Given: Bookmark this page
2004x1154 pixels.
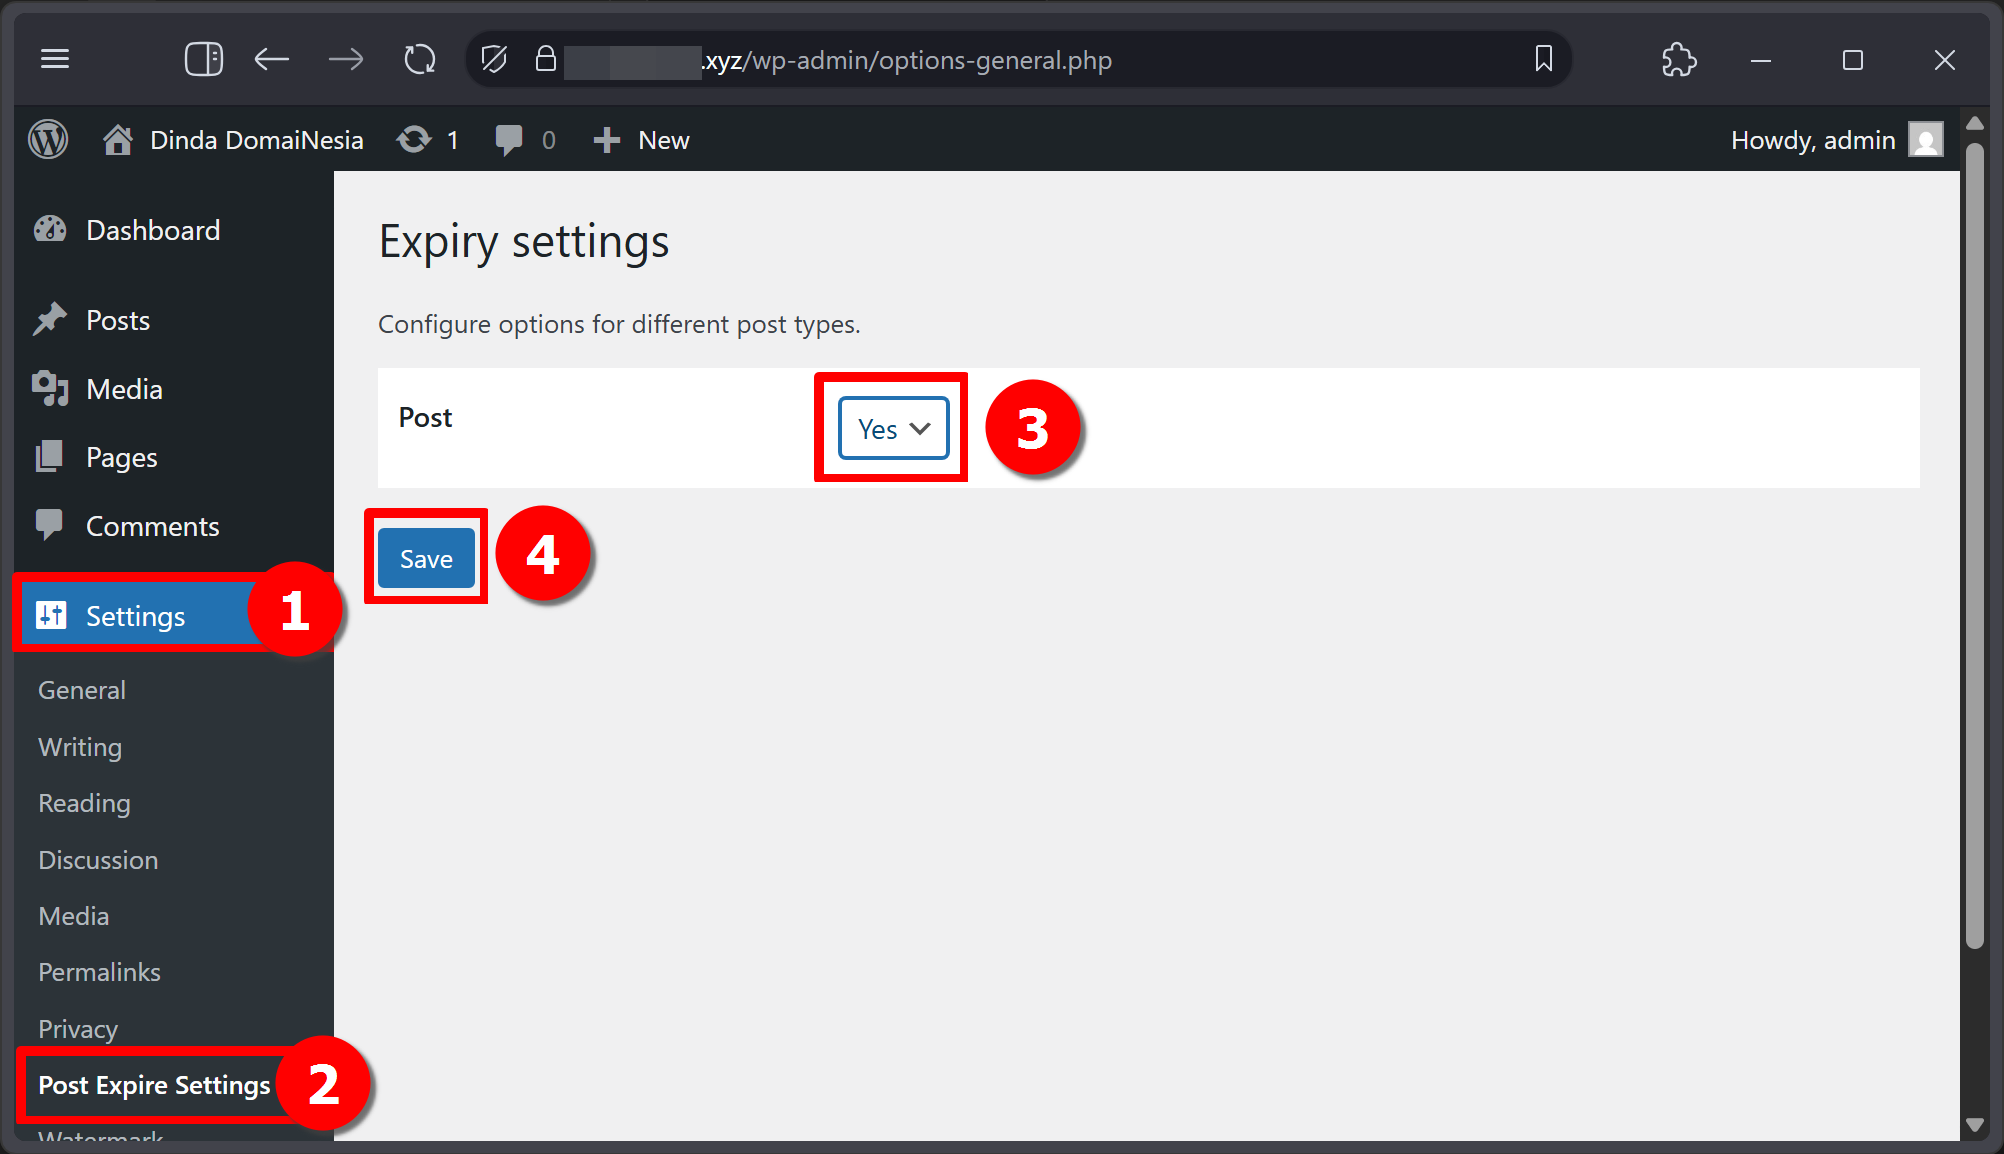Looking at the screenshot, I should click(1544, 59).
